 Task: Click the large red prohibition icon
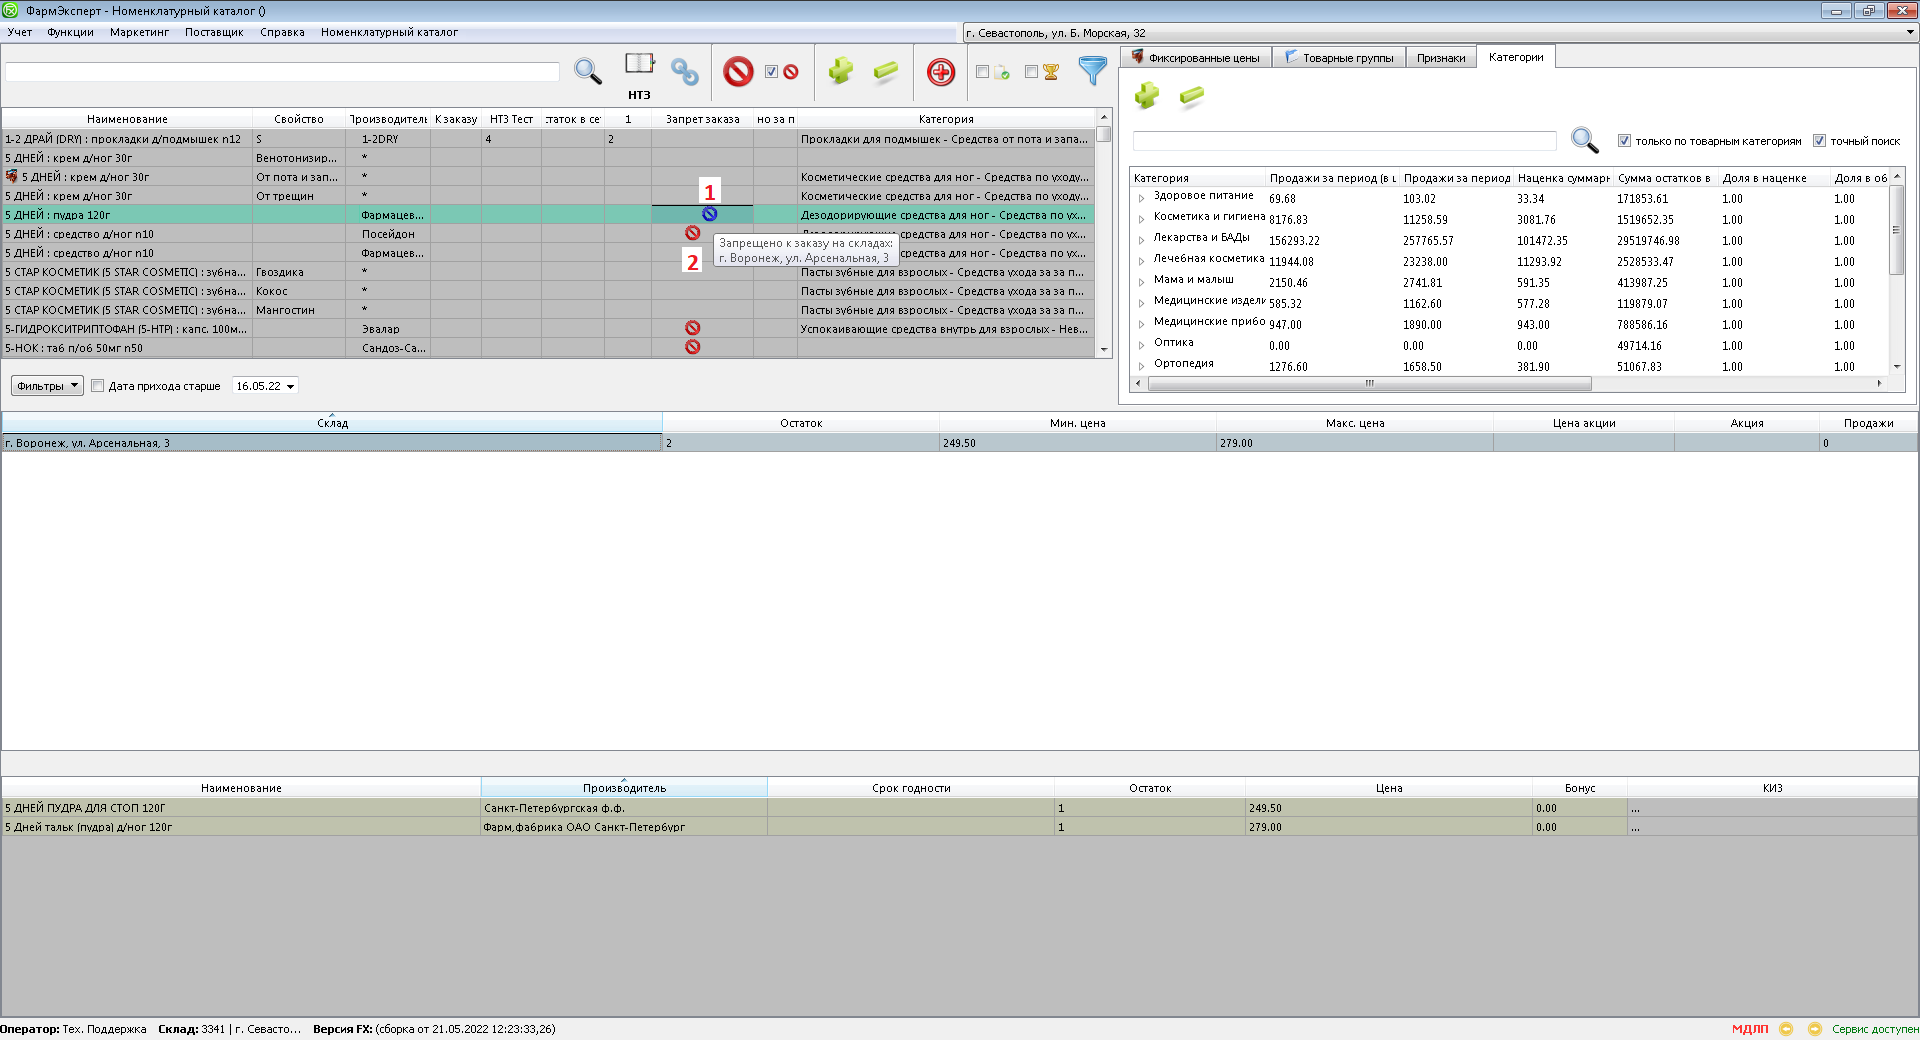click(738, 71)
